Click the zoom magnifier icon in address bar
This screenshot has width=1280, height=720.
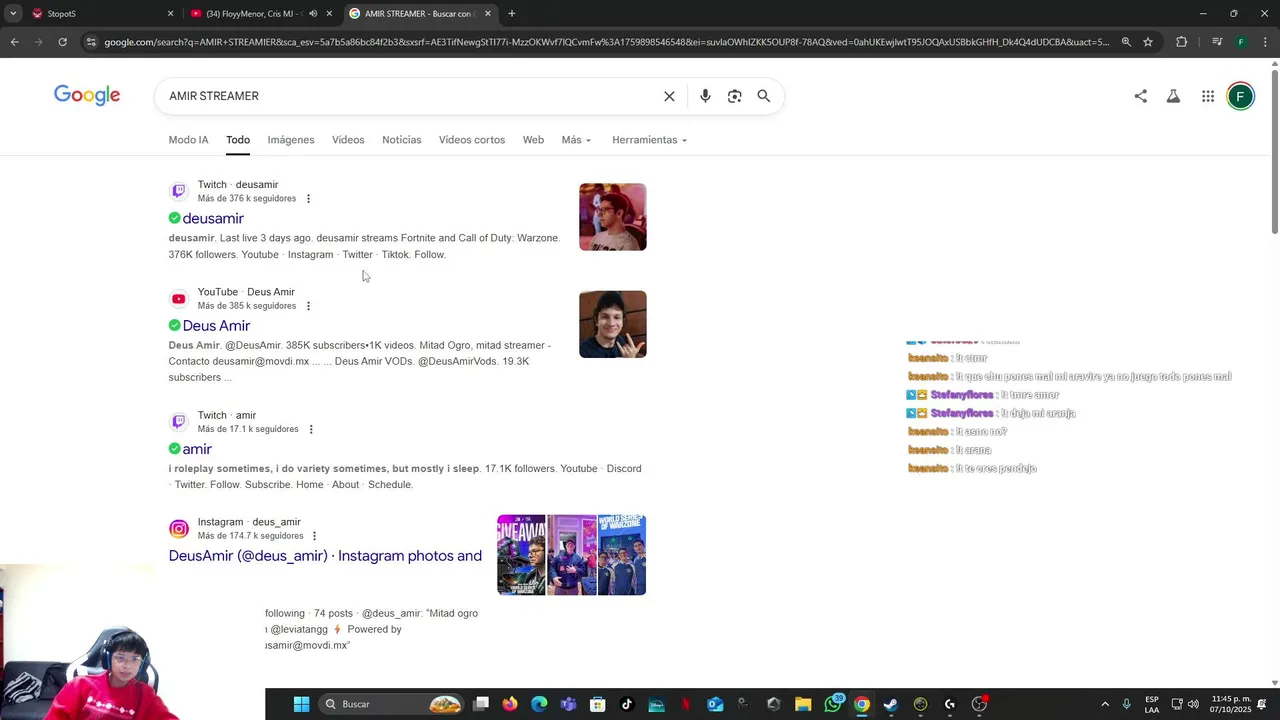click(1126, 42)
